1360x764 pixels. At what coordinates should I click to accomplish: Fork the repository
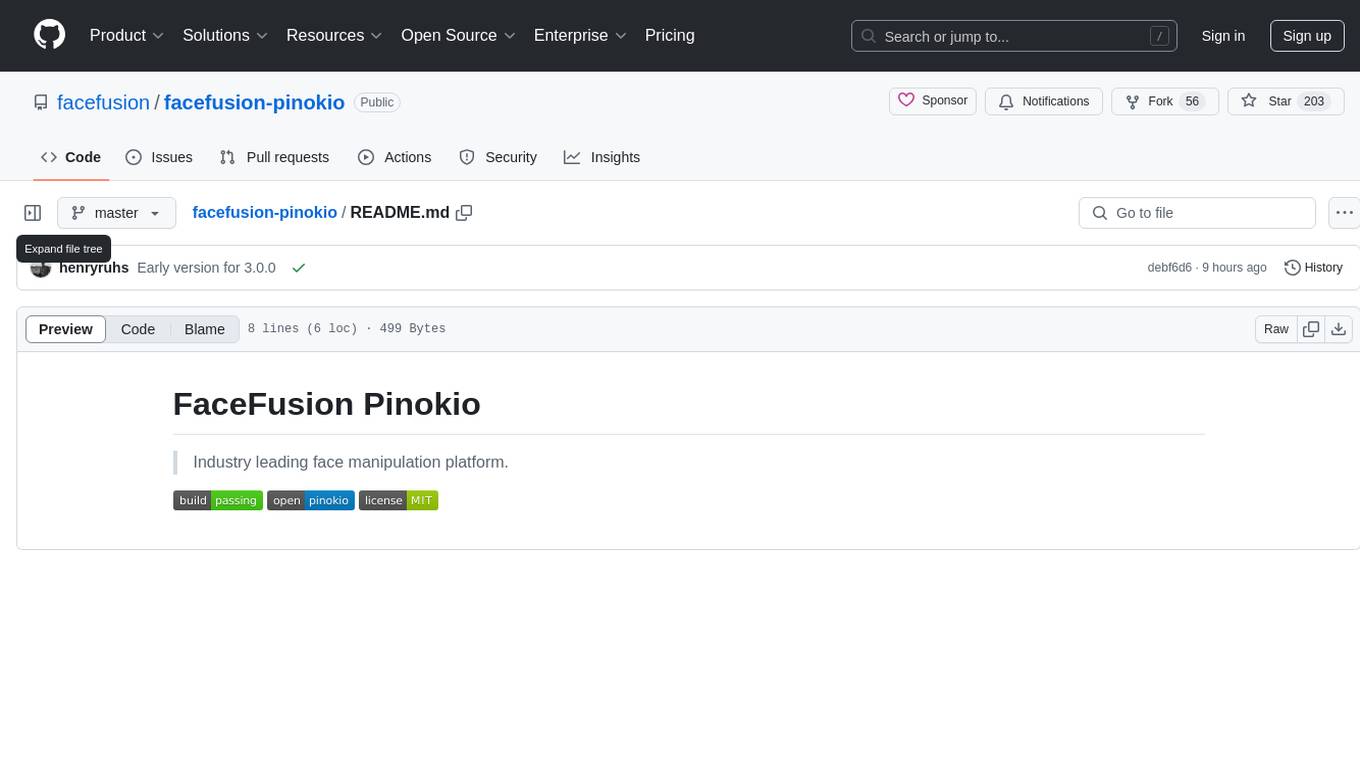pos(1164,101)
